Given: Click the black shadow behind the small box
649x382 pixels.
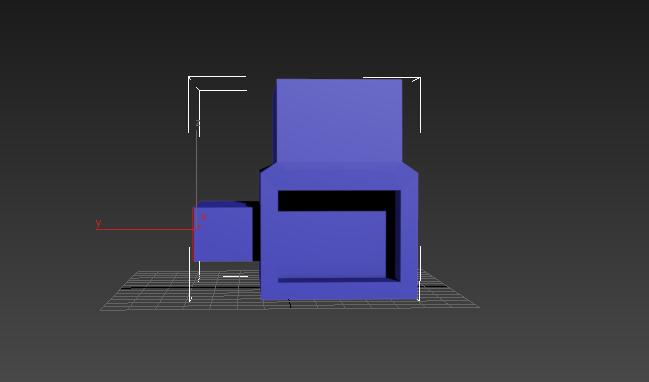Looking at the screenshot, I should click(256, 232).
